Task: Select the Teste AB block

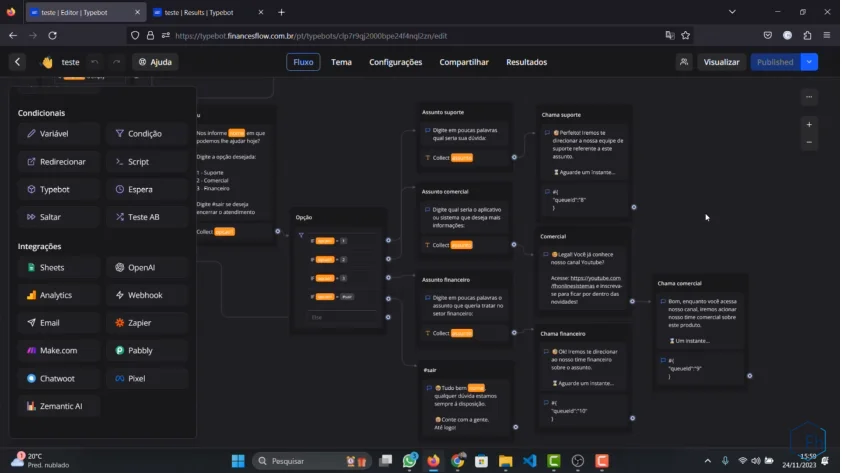Action: (x=146, y=217)
